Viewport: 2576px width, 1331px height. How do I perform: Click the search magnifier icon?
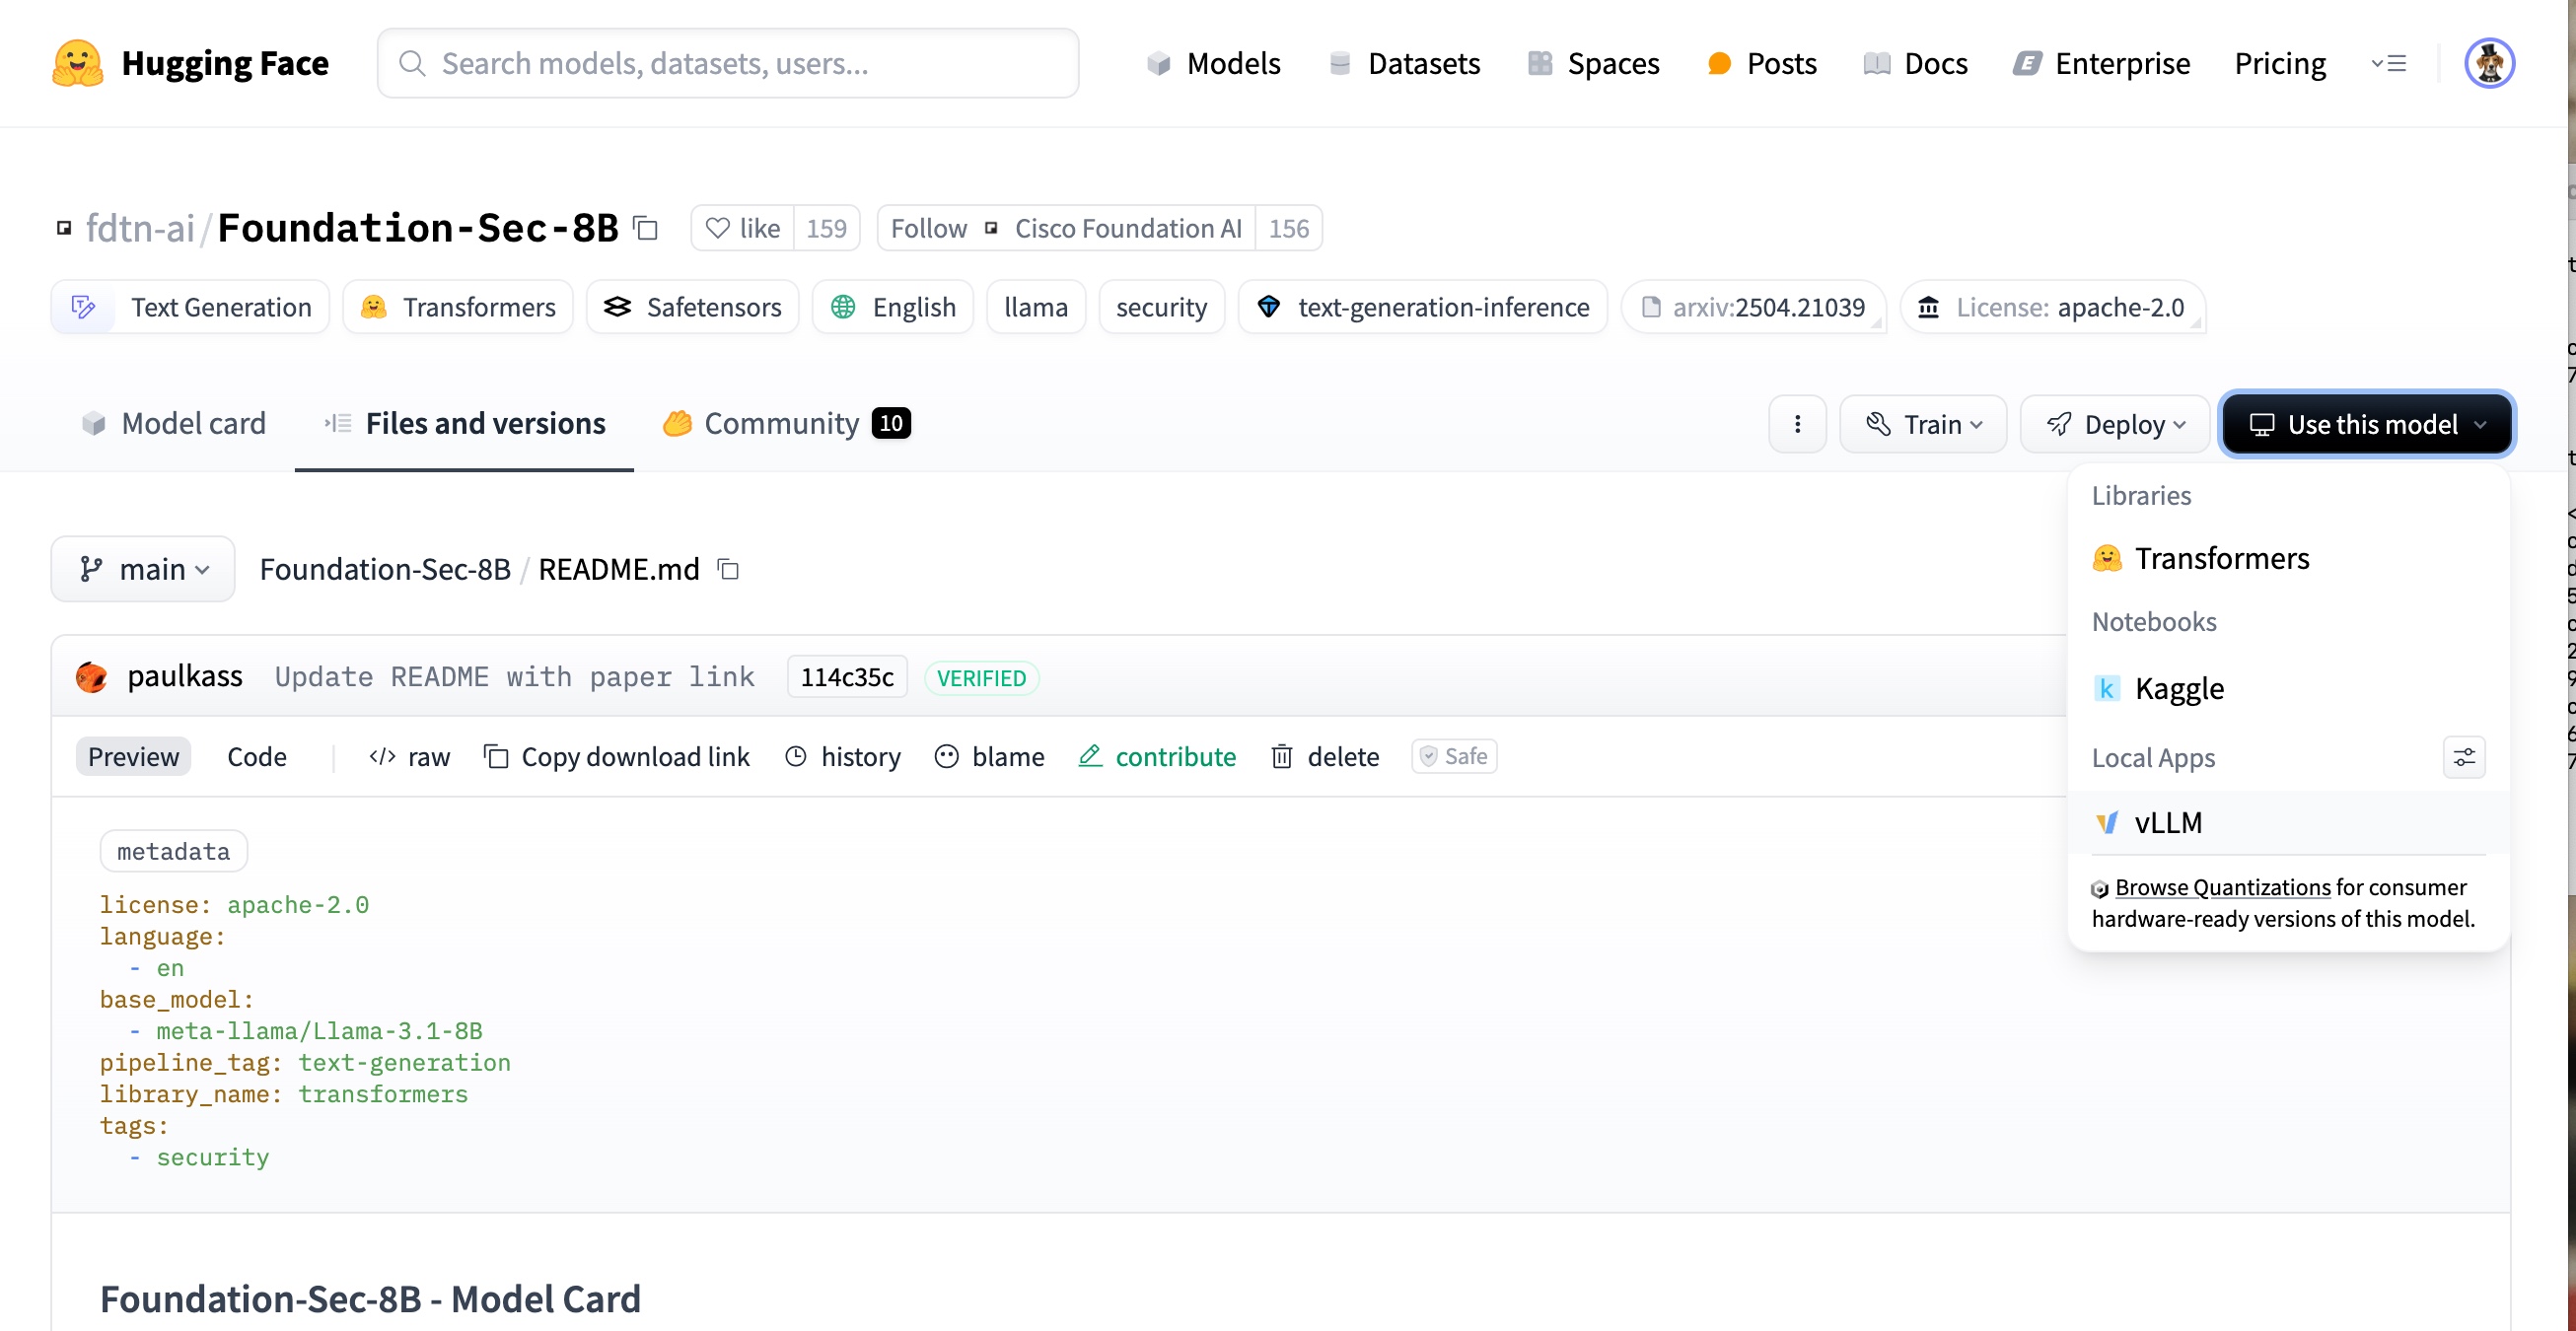pyautogui.click(x=412, y=63)
